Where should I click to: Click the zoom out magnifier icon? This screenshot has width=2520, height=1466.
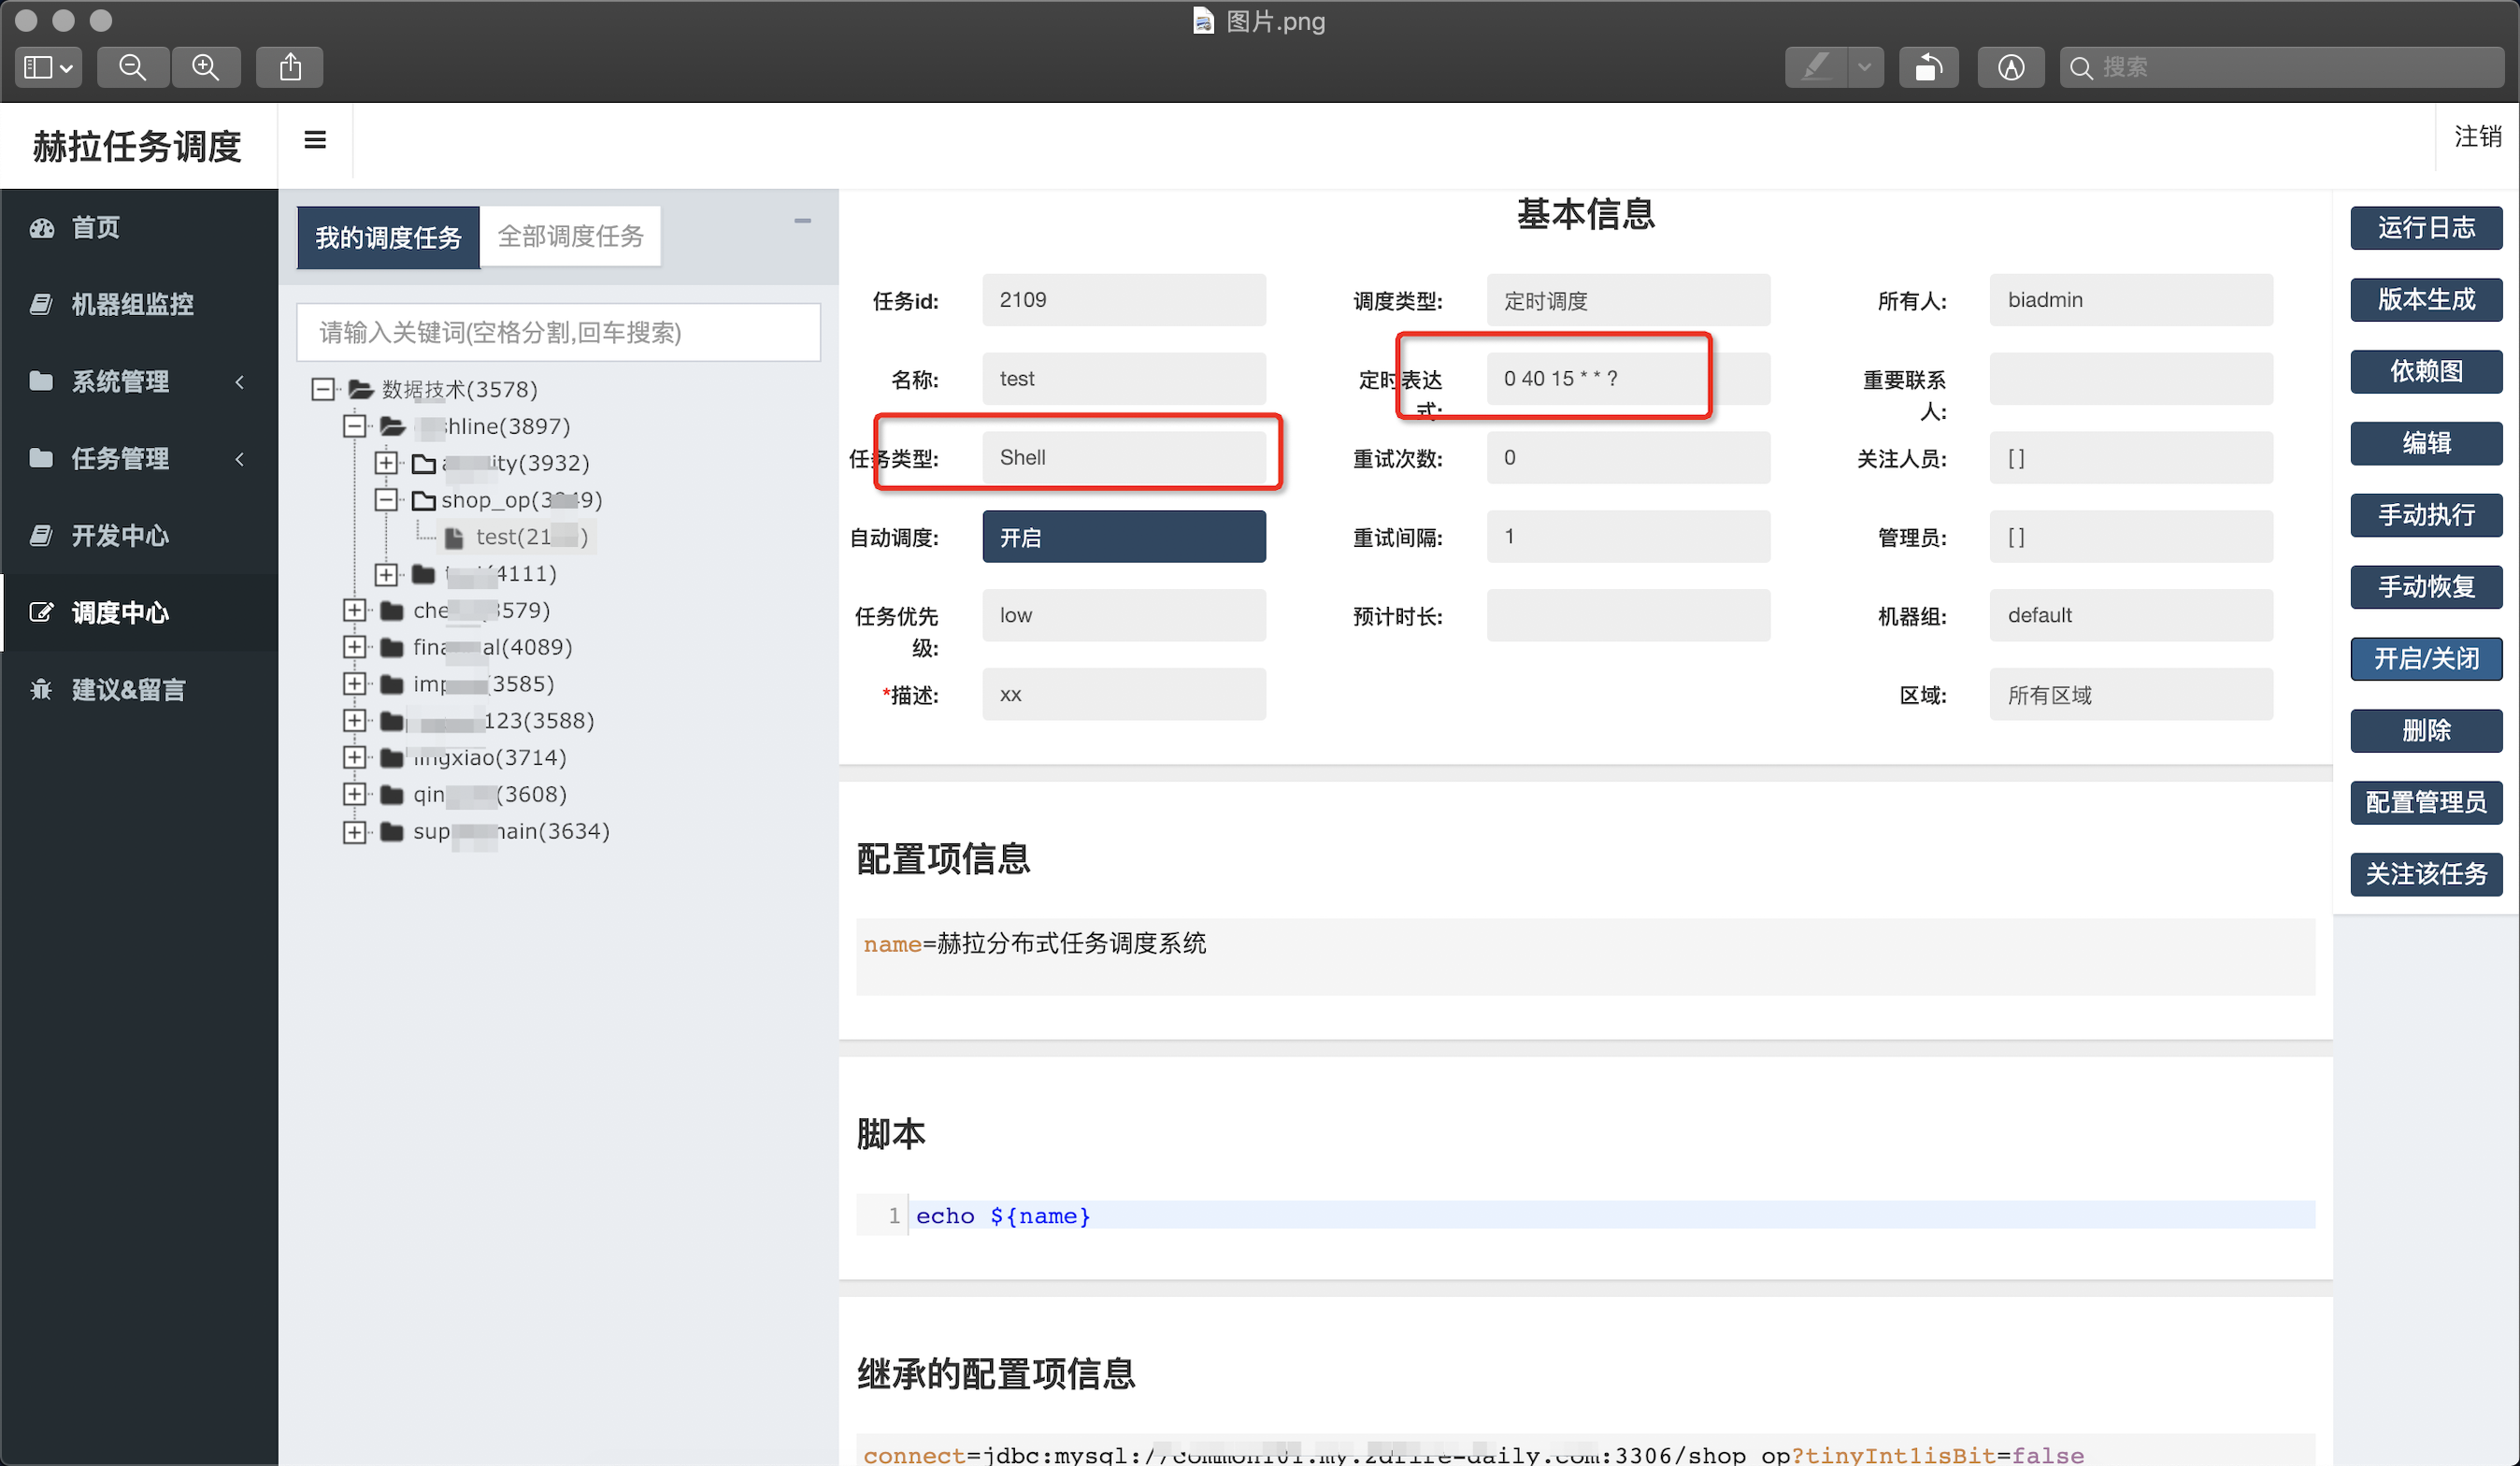[132, 67]
